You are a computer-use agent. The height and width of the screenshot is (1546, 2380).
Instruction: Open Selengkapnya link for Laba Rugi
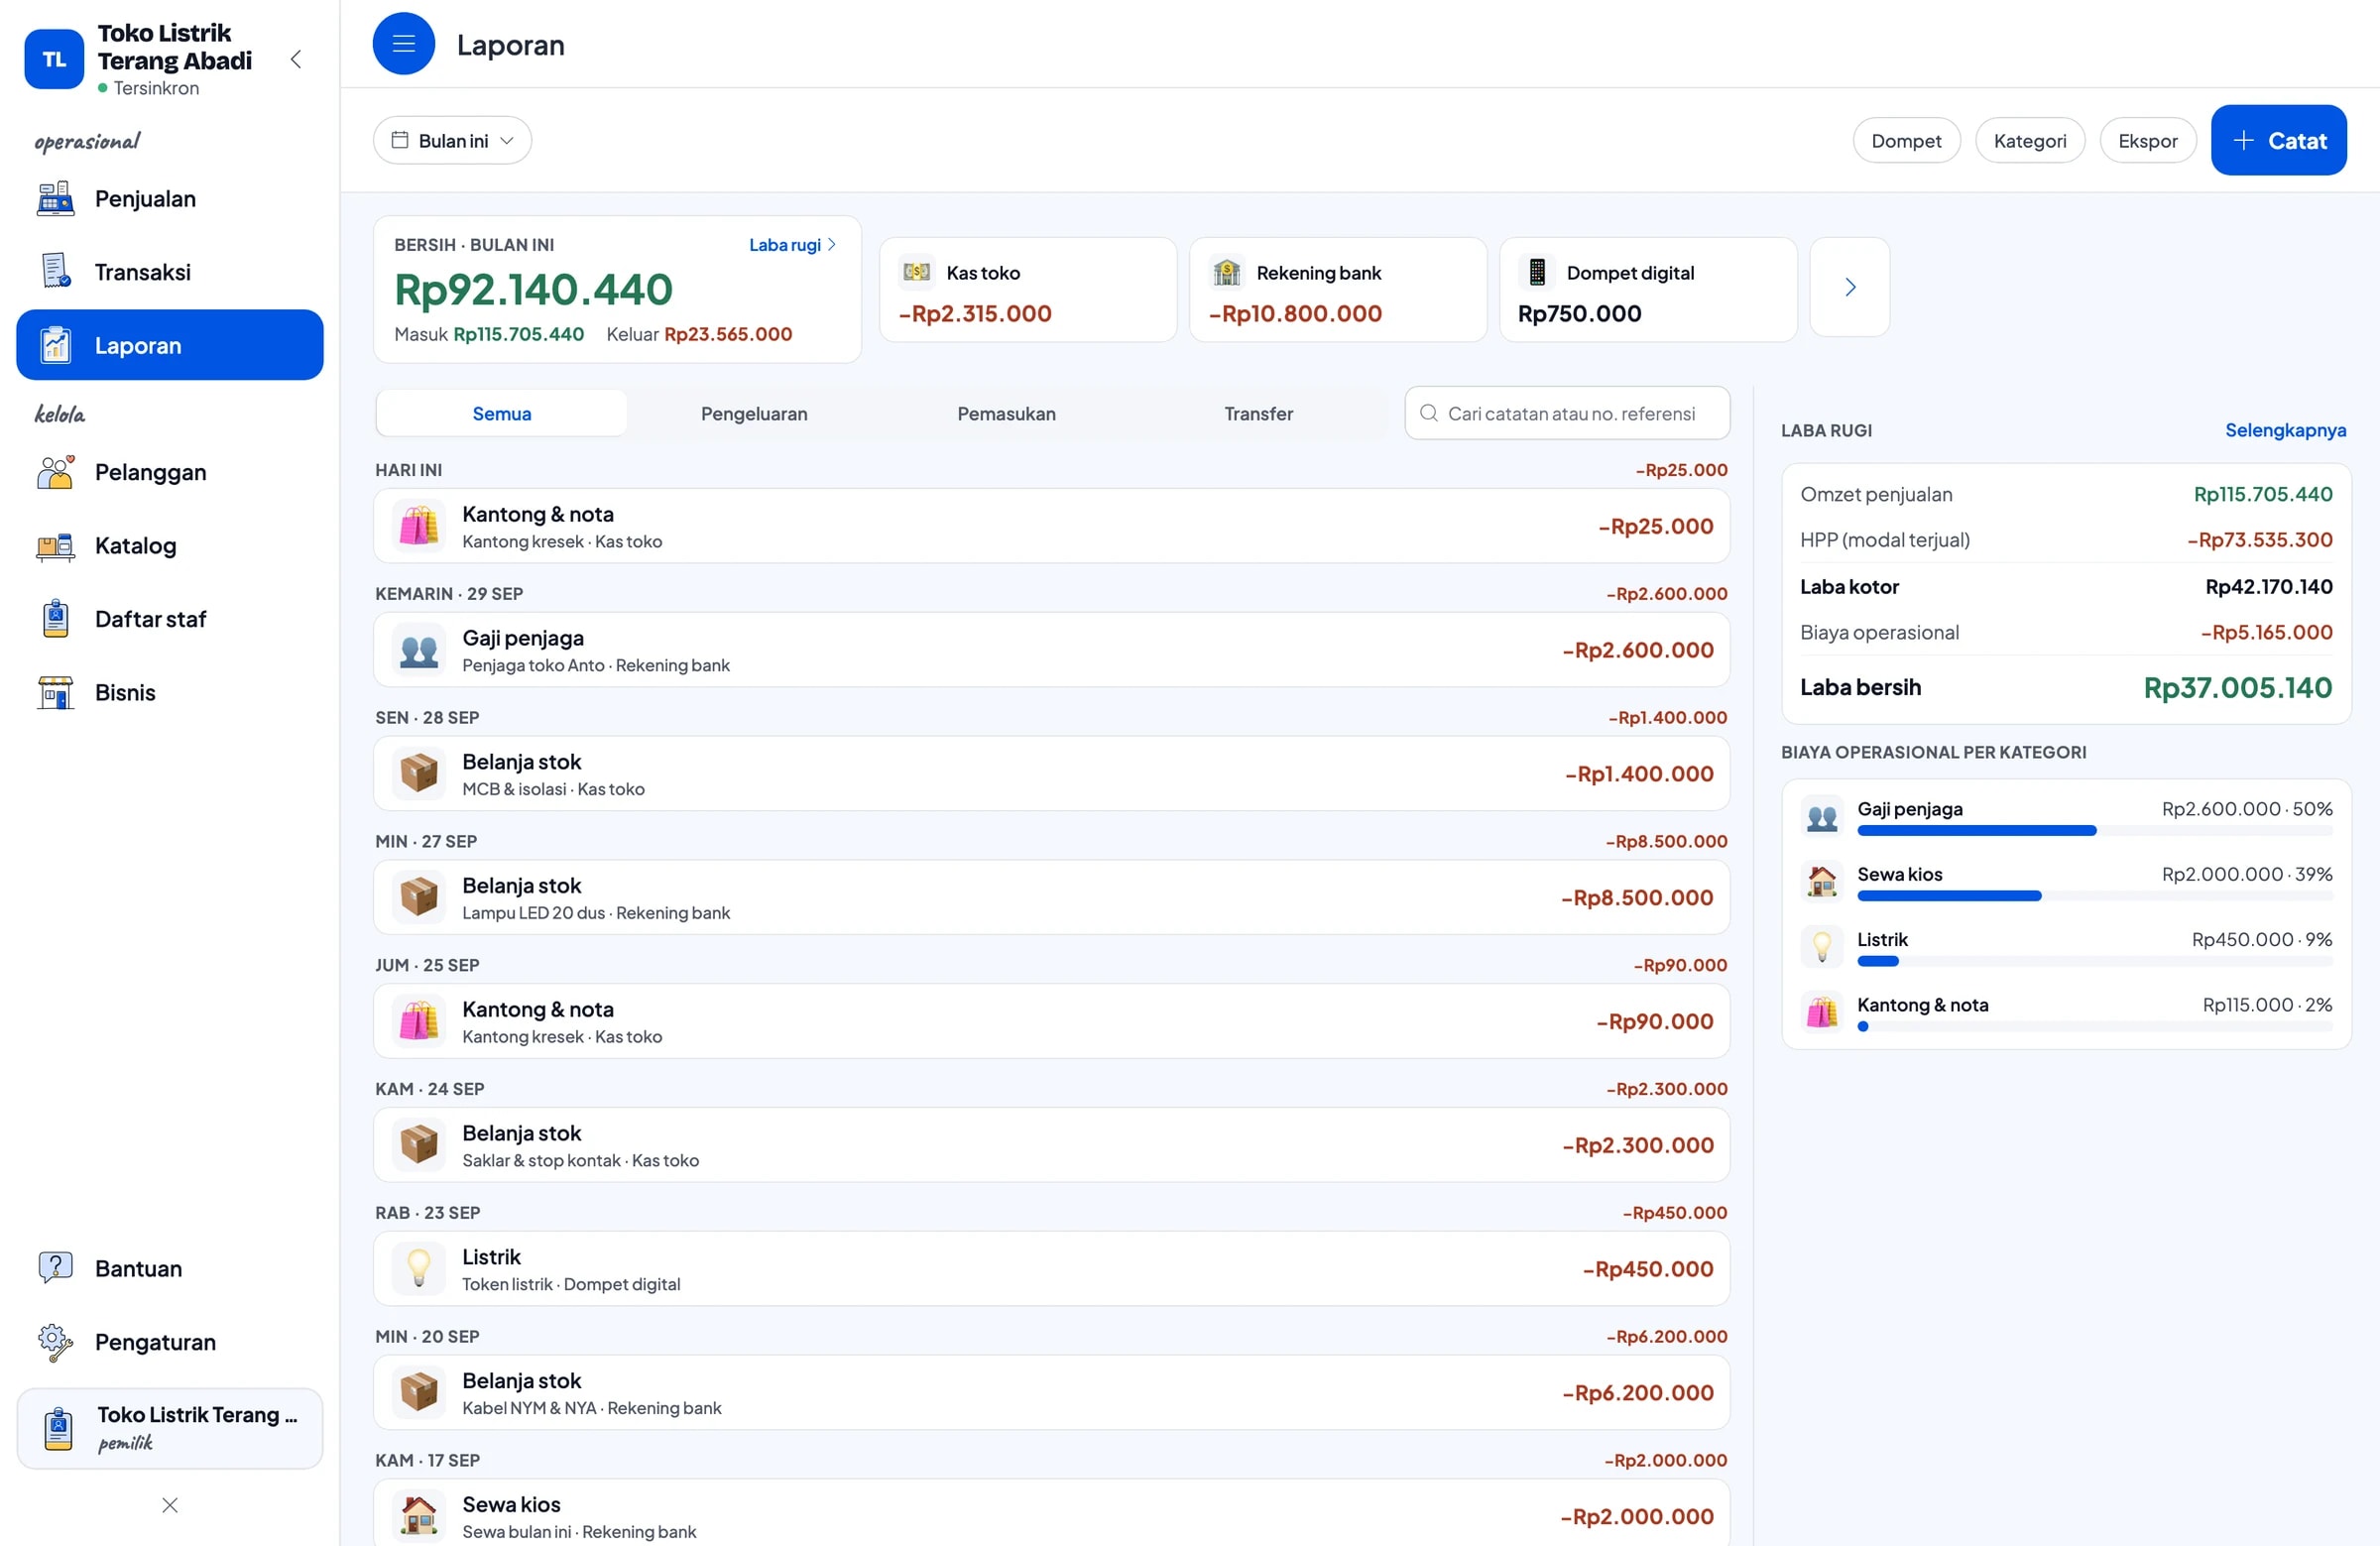point(2285,430)
